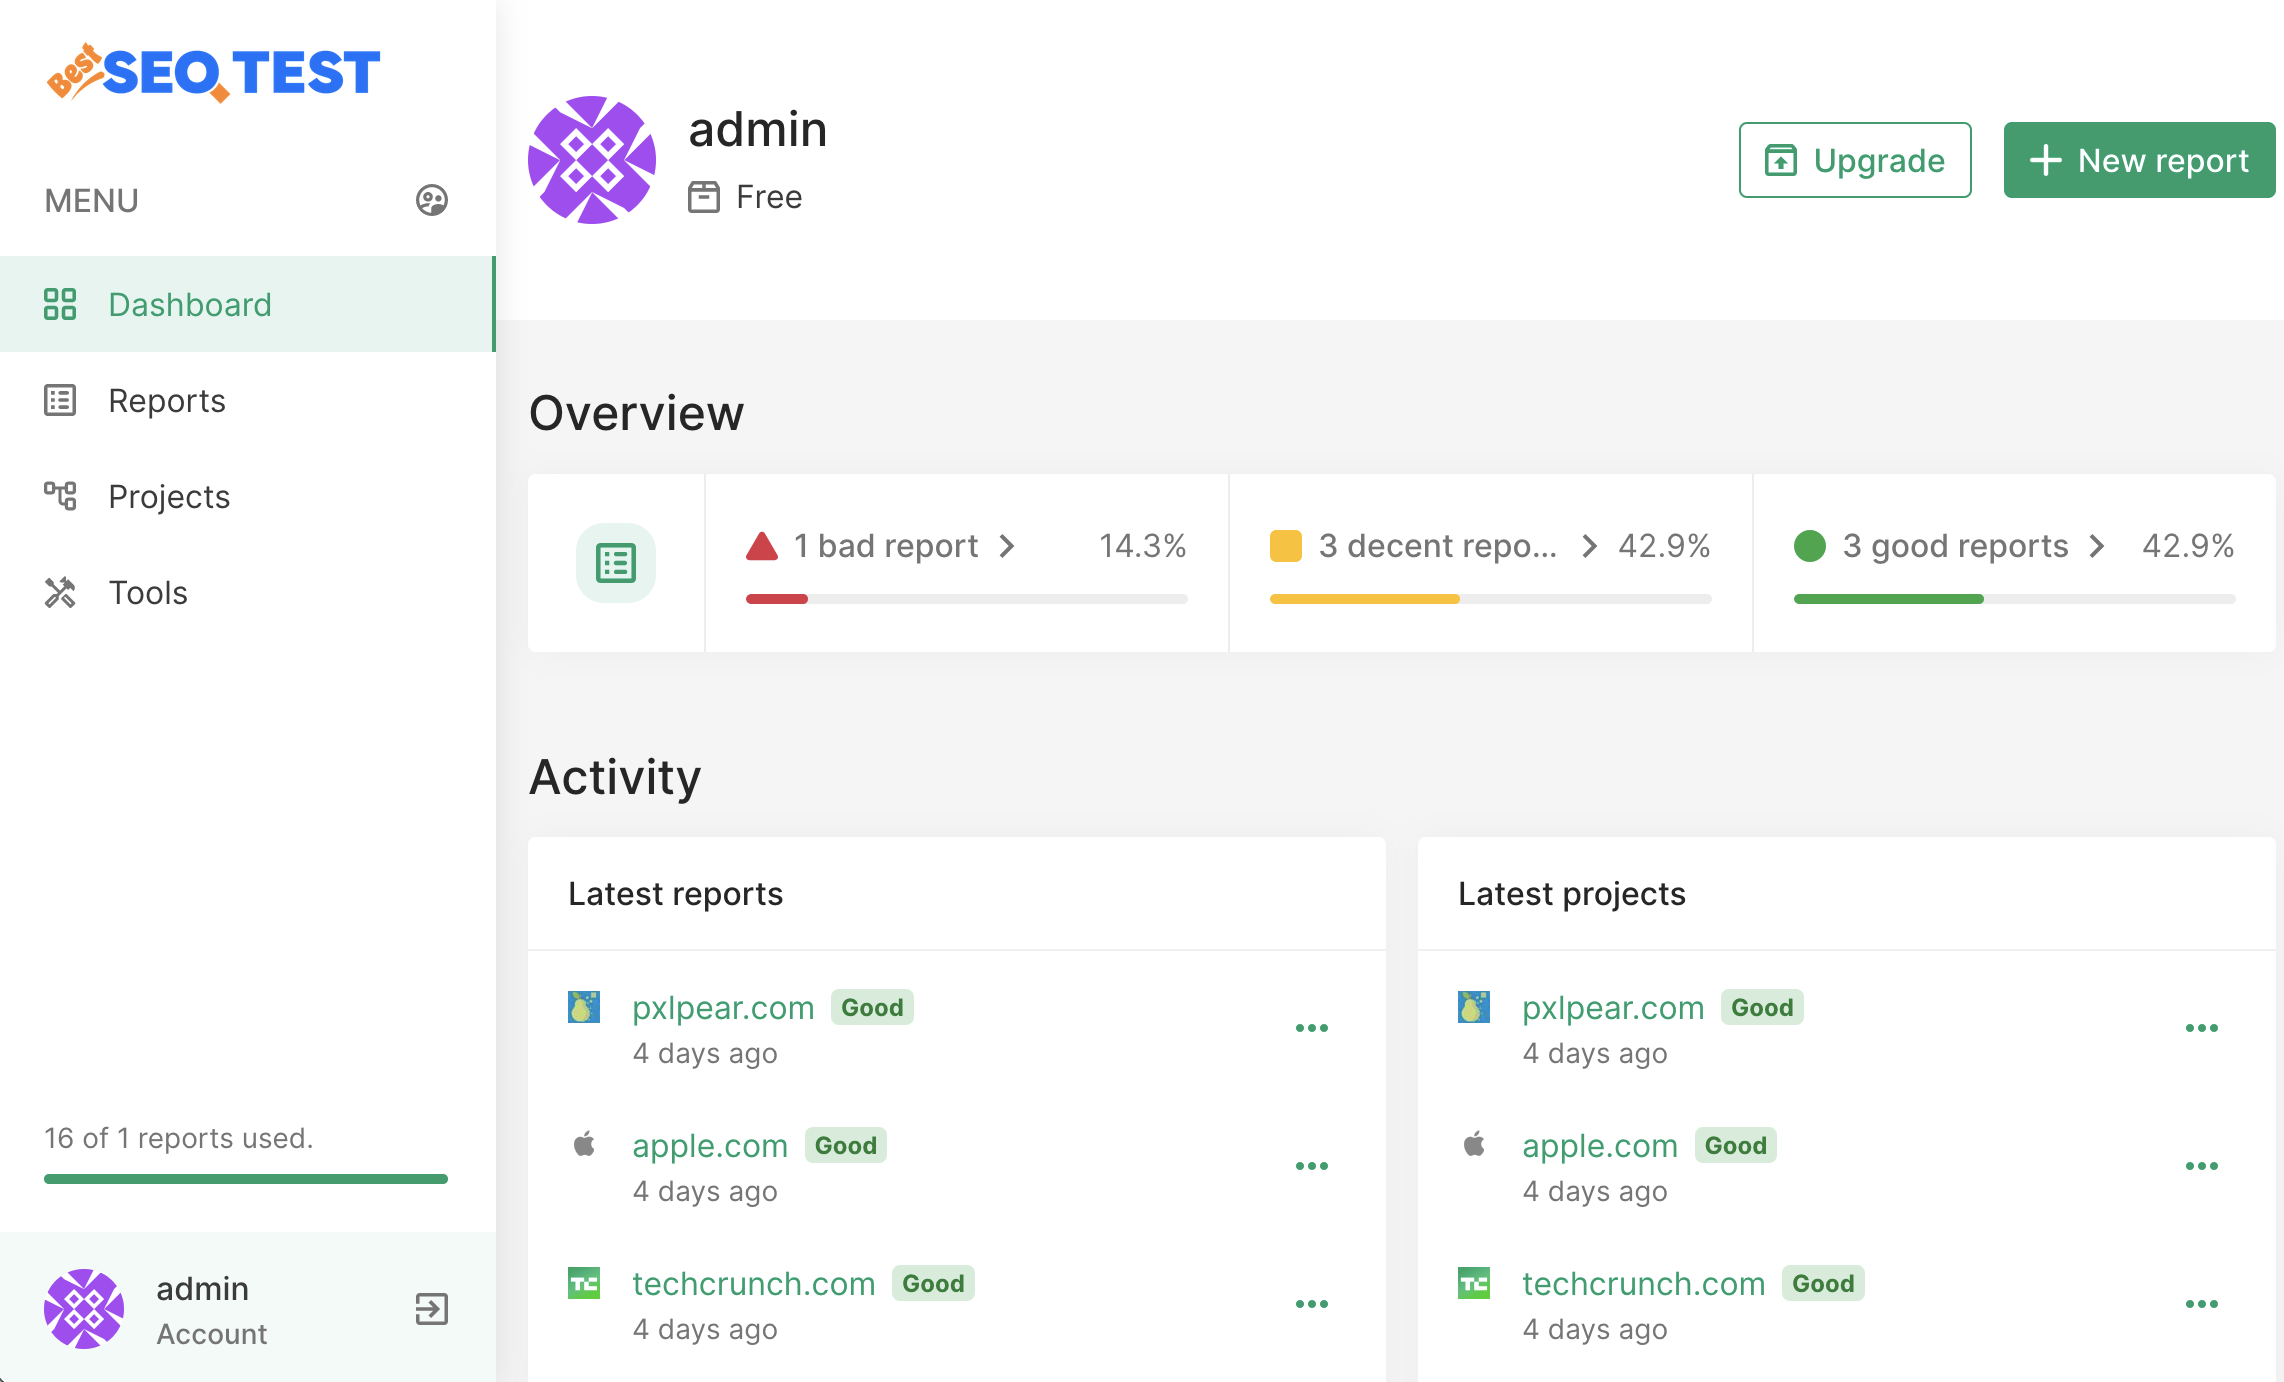Screen dimensions: 2284x1382
Task: Expand the 3 good reports chevron
Action: click(x=2097, y=546)
